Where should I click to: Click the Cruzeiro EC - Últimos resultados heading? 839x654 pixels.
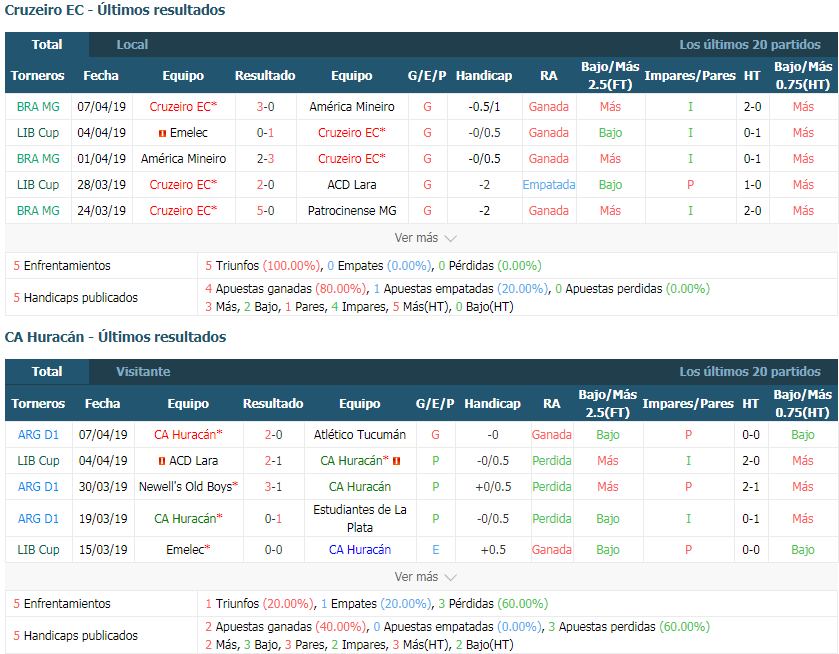pyautogui.click(x=115, y=10)
